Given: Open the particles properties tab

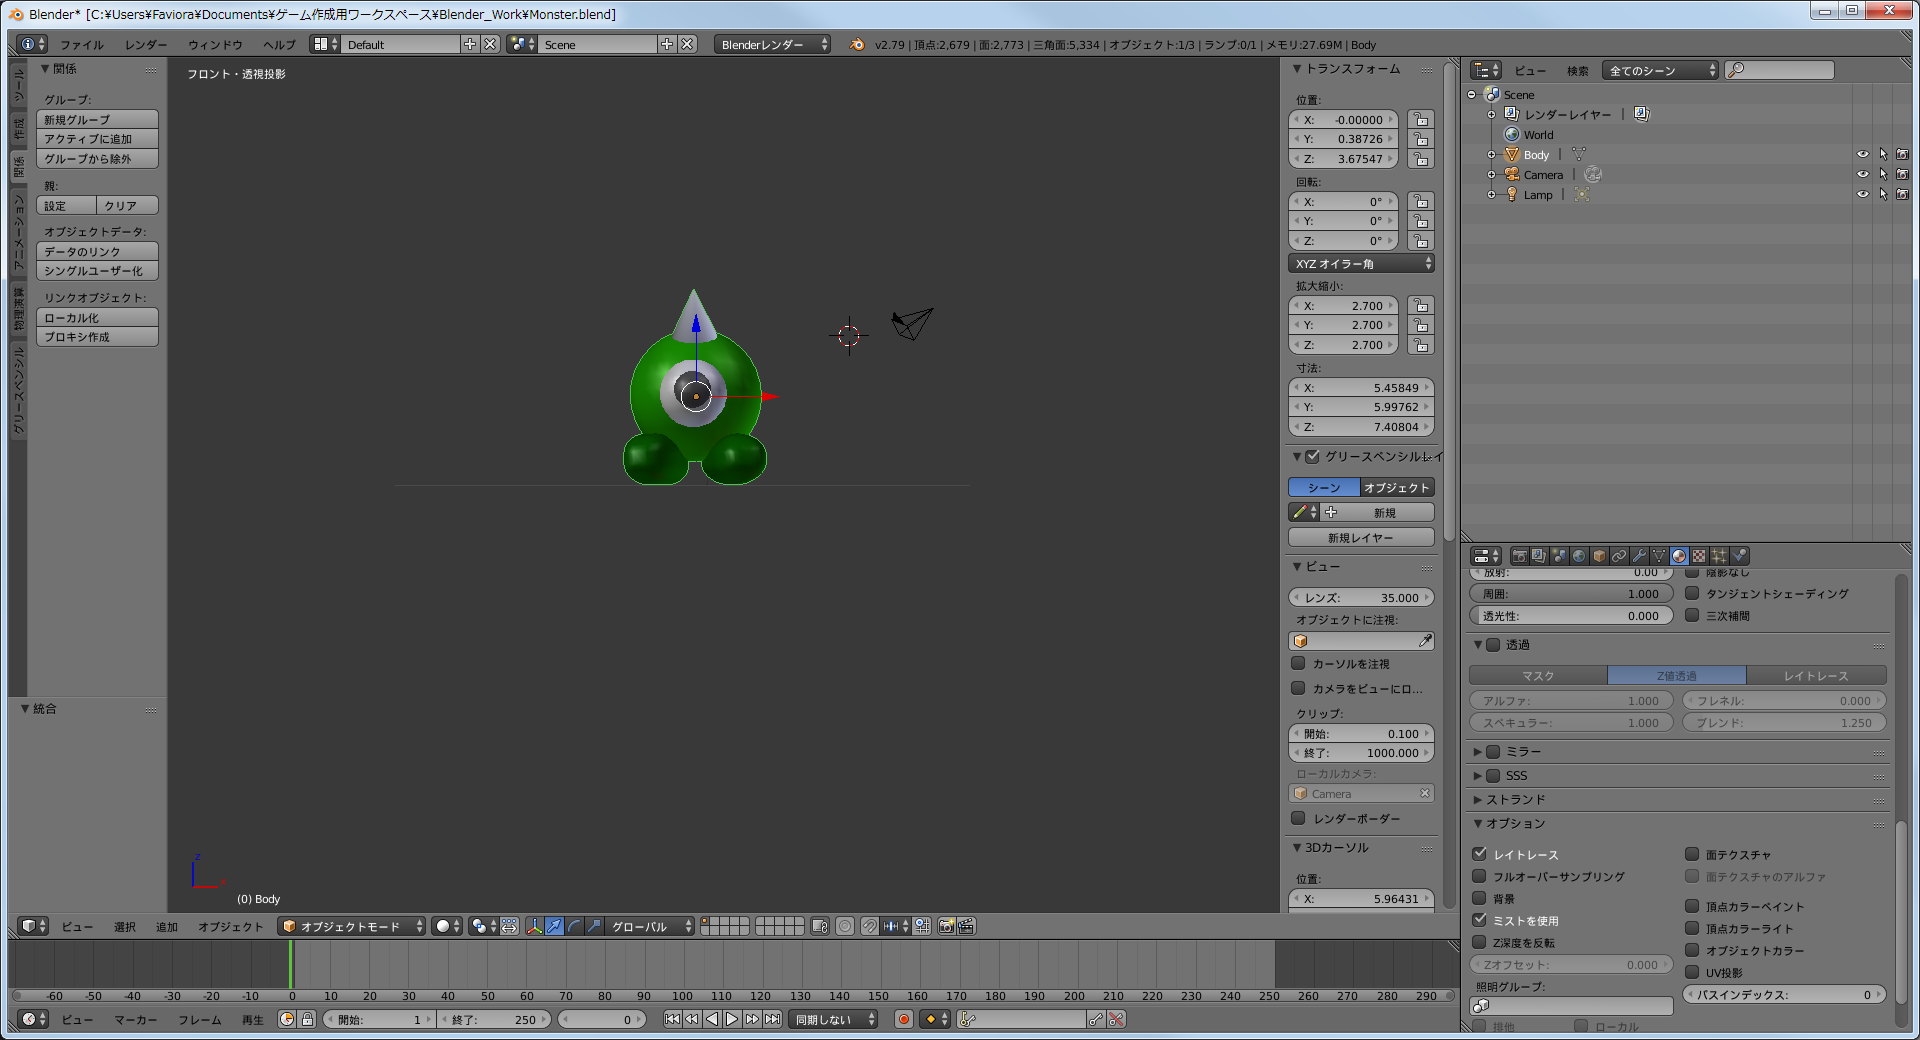Looking at the screenshot, I should 1719,556.
